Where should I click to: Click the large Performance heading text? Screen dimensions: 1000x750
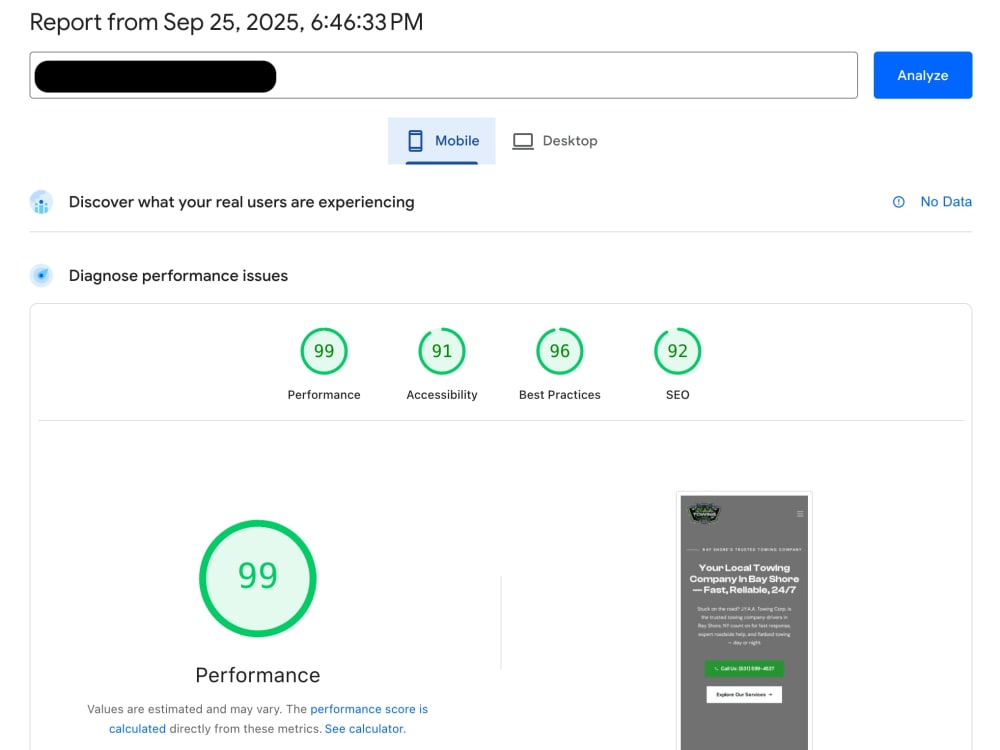258,675
